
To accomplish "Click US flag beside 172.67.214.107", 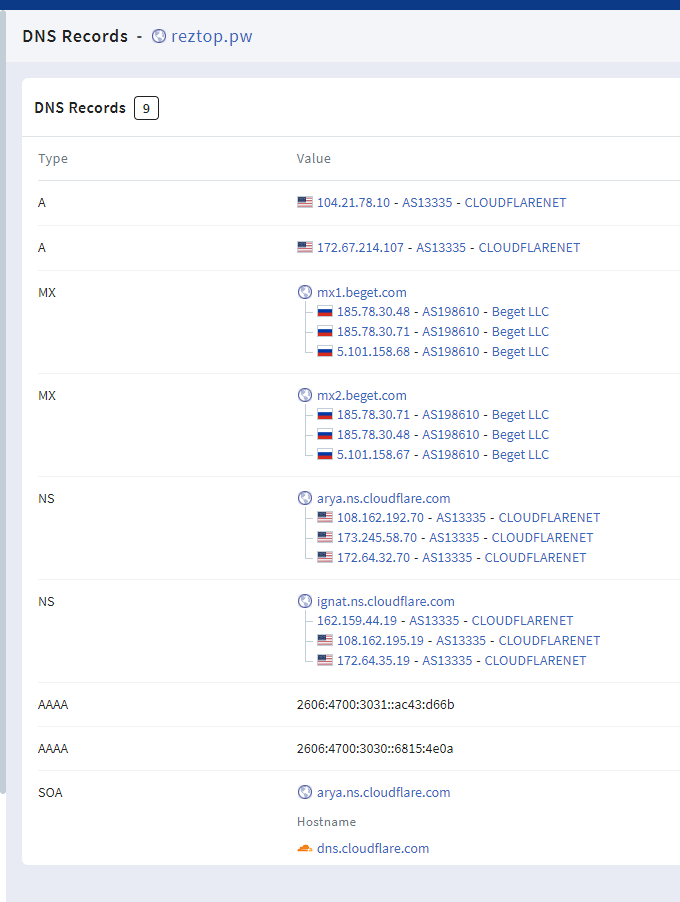I will tap(305, 247).
